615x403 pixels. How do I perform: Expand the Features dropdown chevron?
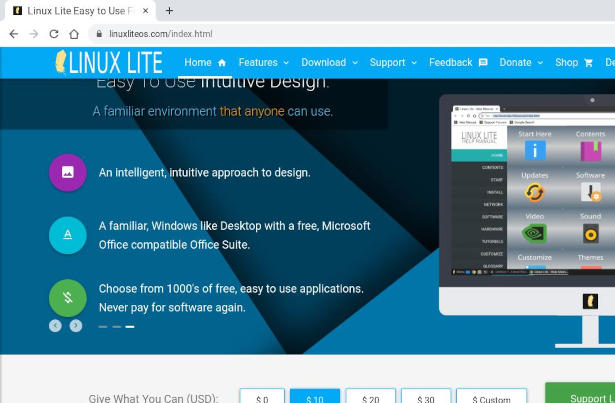(286, 63)
